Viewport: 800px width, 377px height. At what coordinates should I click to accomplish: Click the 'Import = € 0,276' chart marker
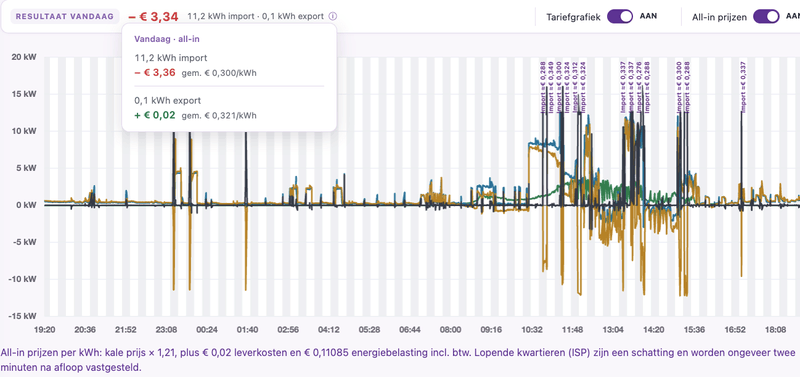pyautogui.click(x=639, y=86)
